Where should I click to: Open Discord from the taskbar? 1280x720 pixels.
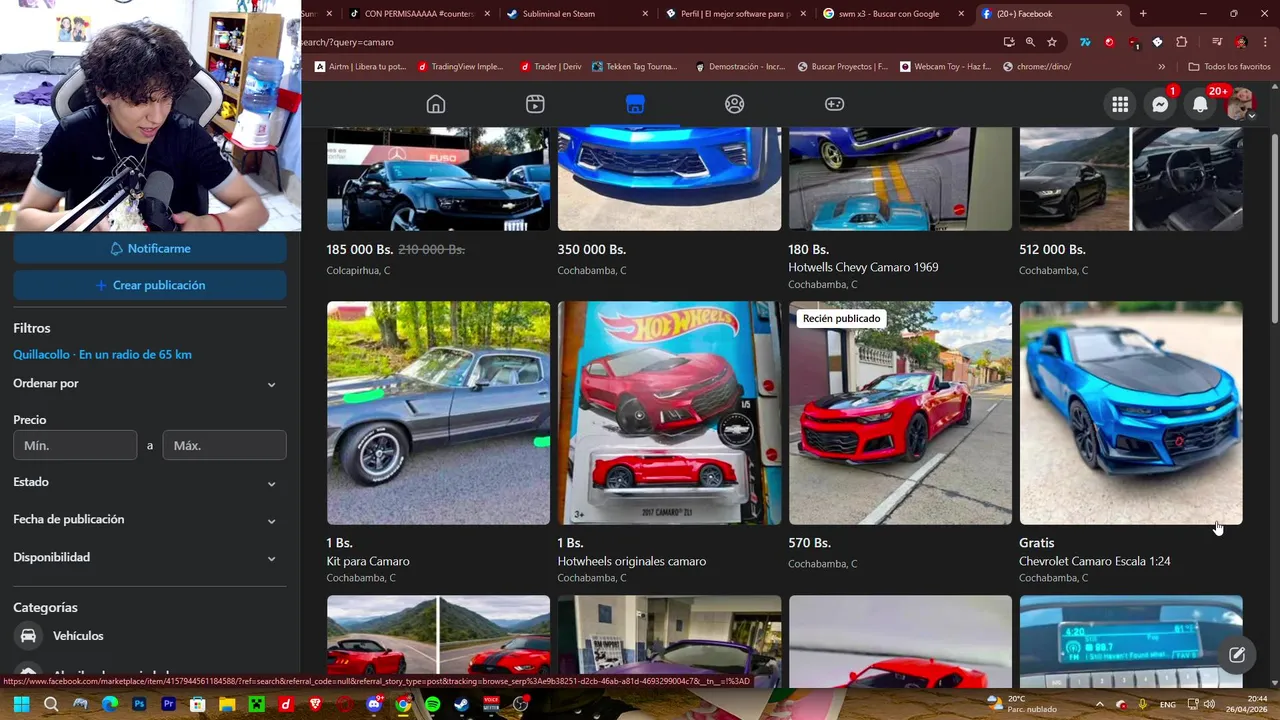[374, 704]
